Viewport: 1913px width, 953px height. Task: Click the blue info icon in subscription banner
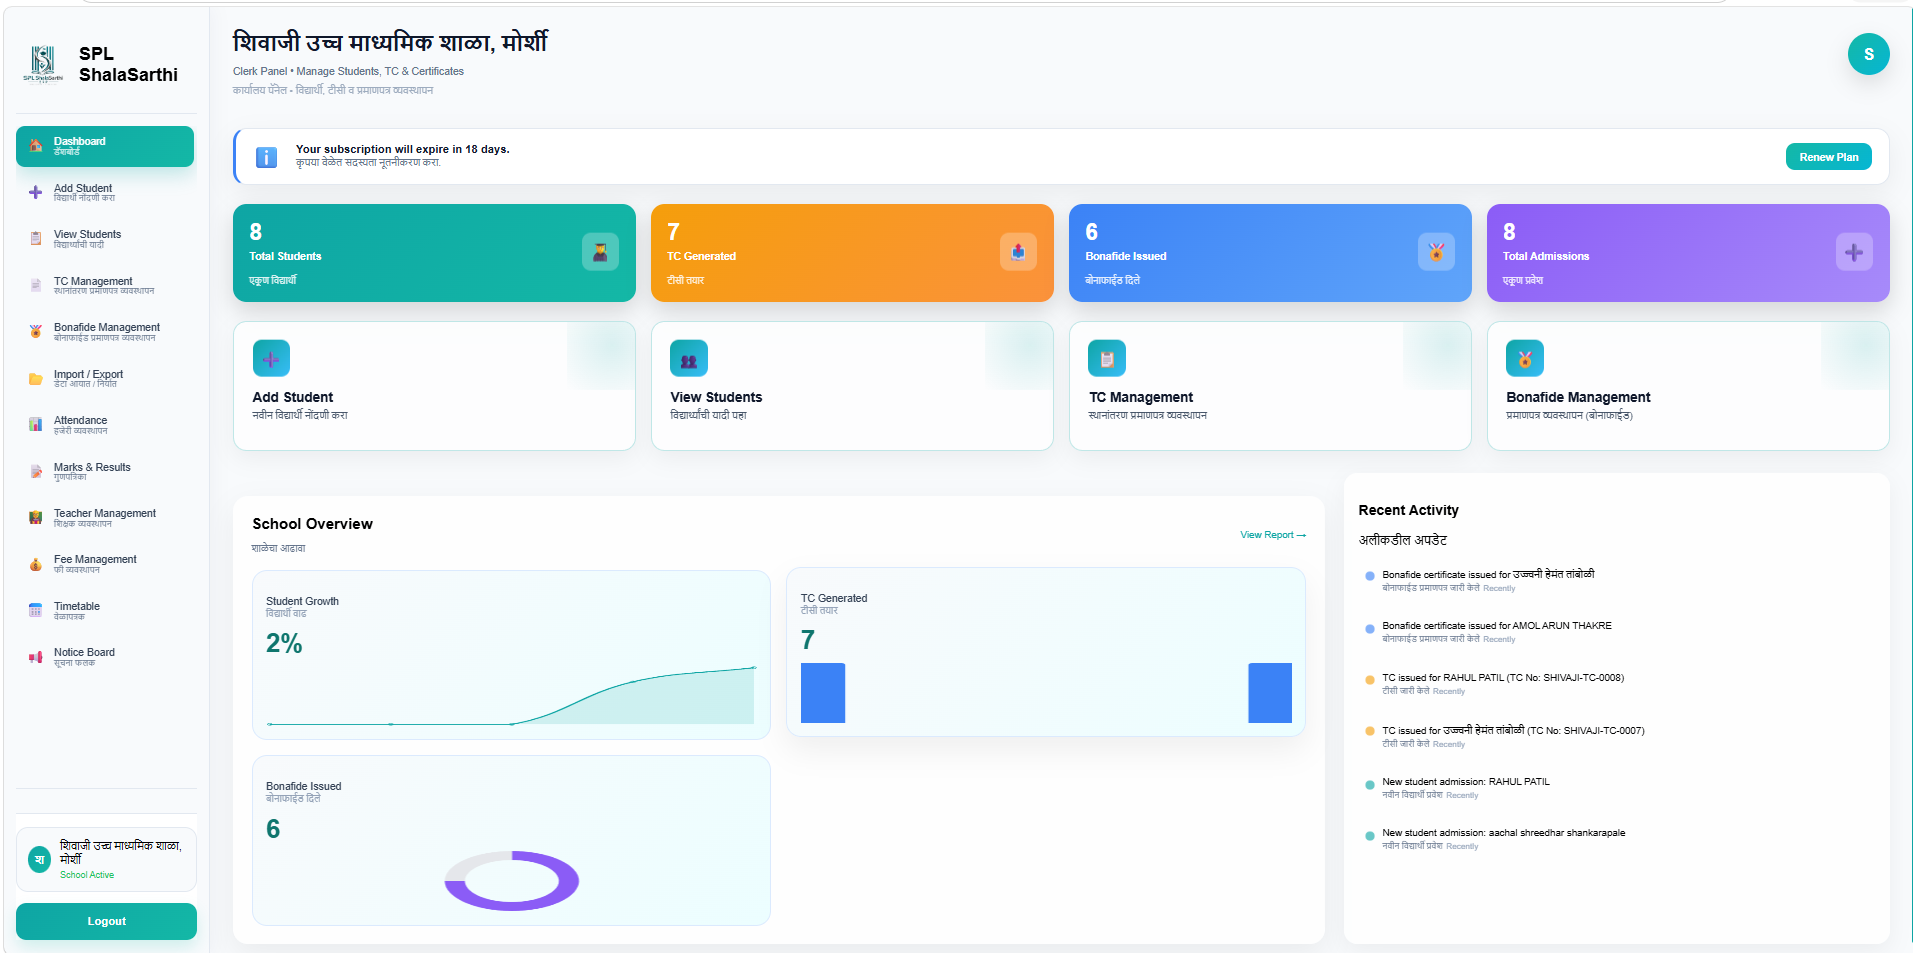266,157
